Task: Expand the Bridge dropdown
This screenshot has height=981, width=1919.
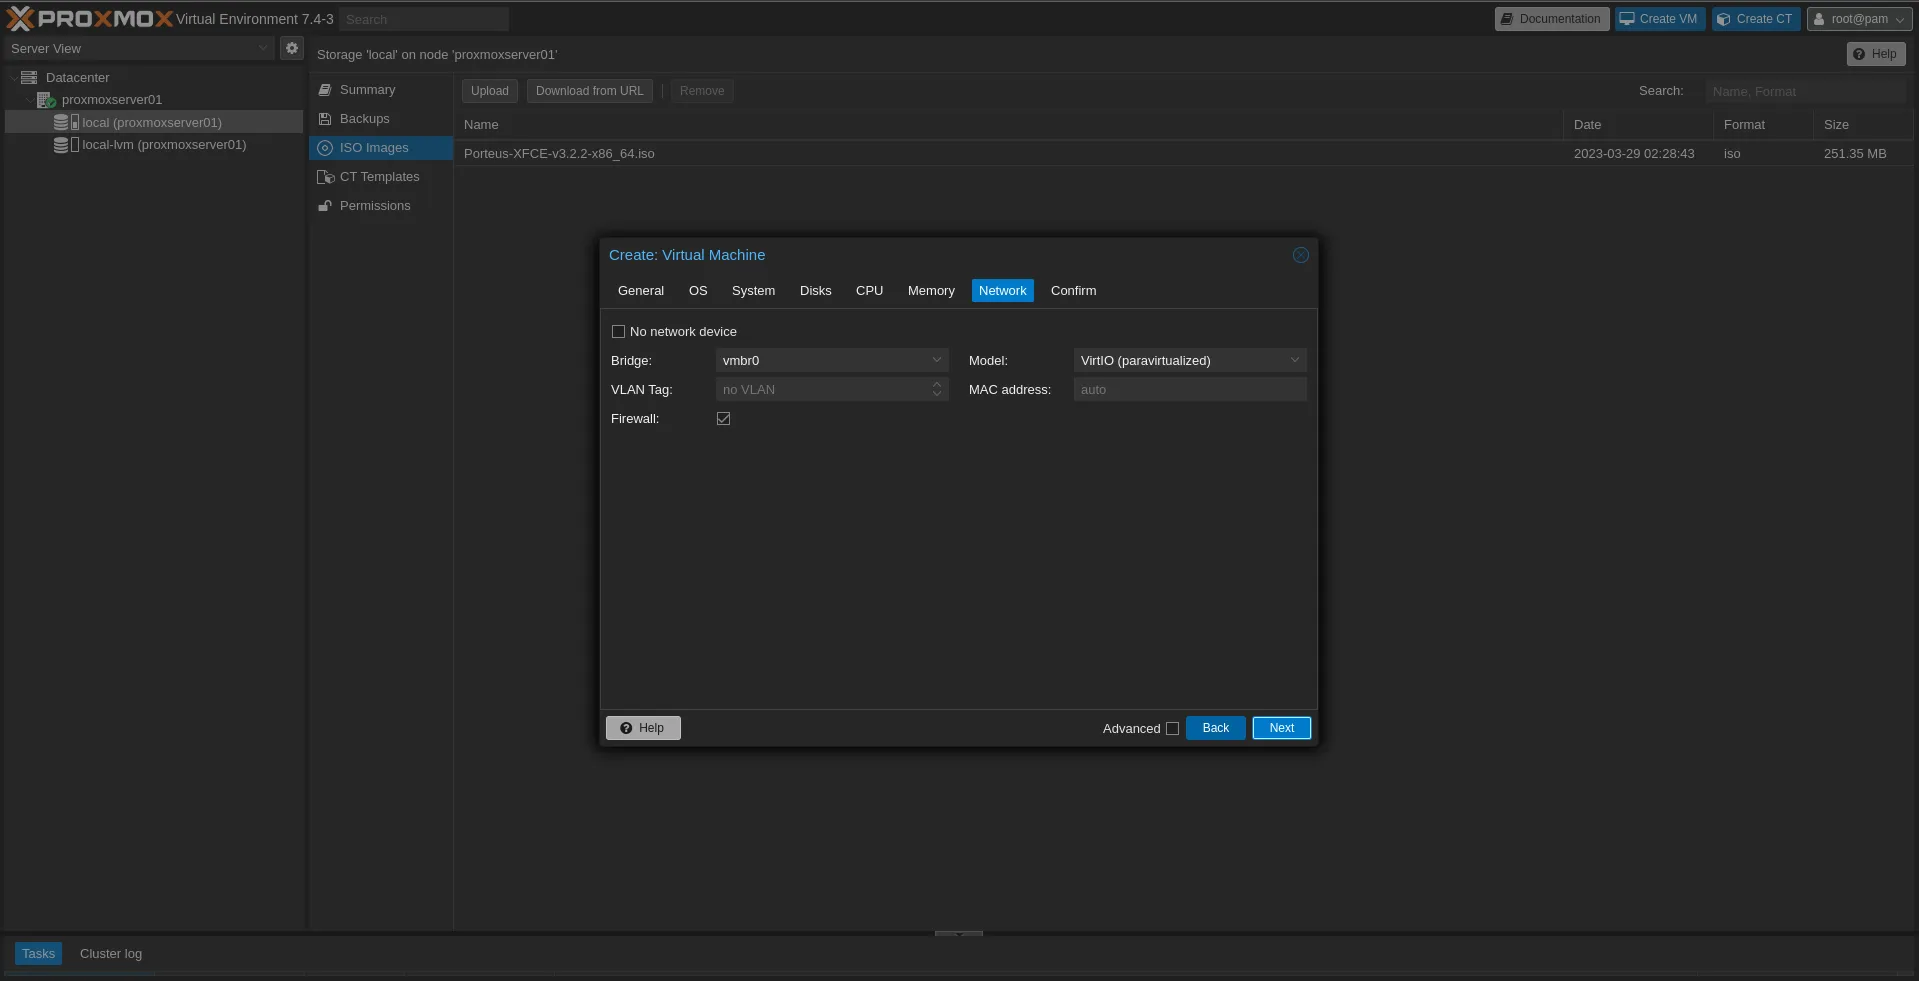Action: (x=936, y=361)
